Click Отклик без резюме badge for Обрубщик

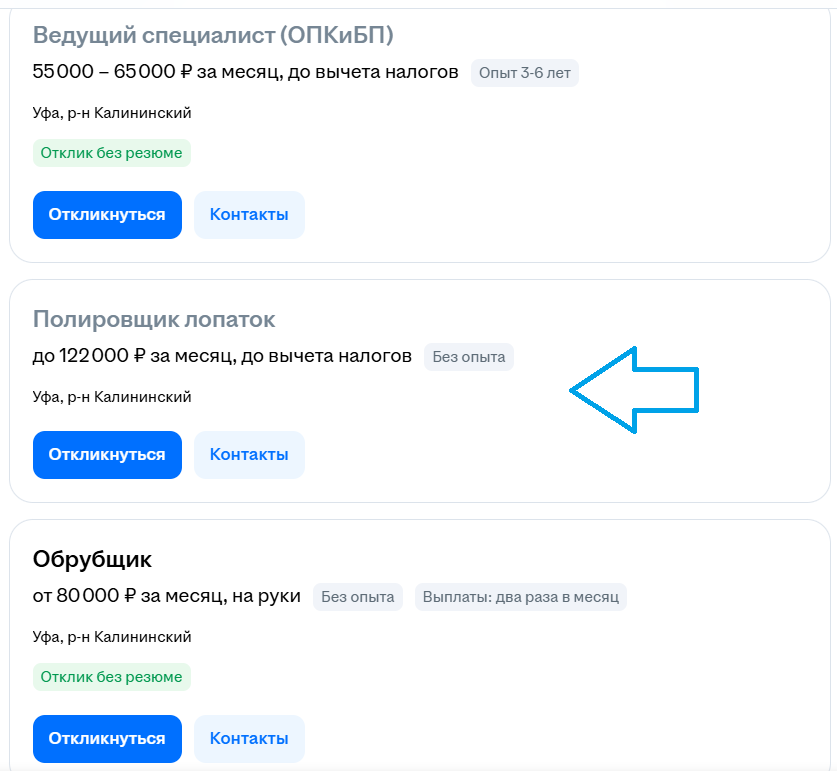(x=111, y=677)
